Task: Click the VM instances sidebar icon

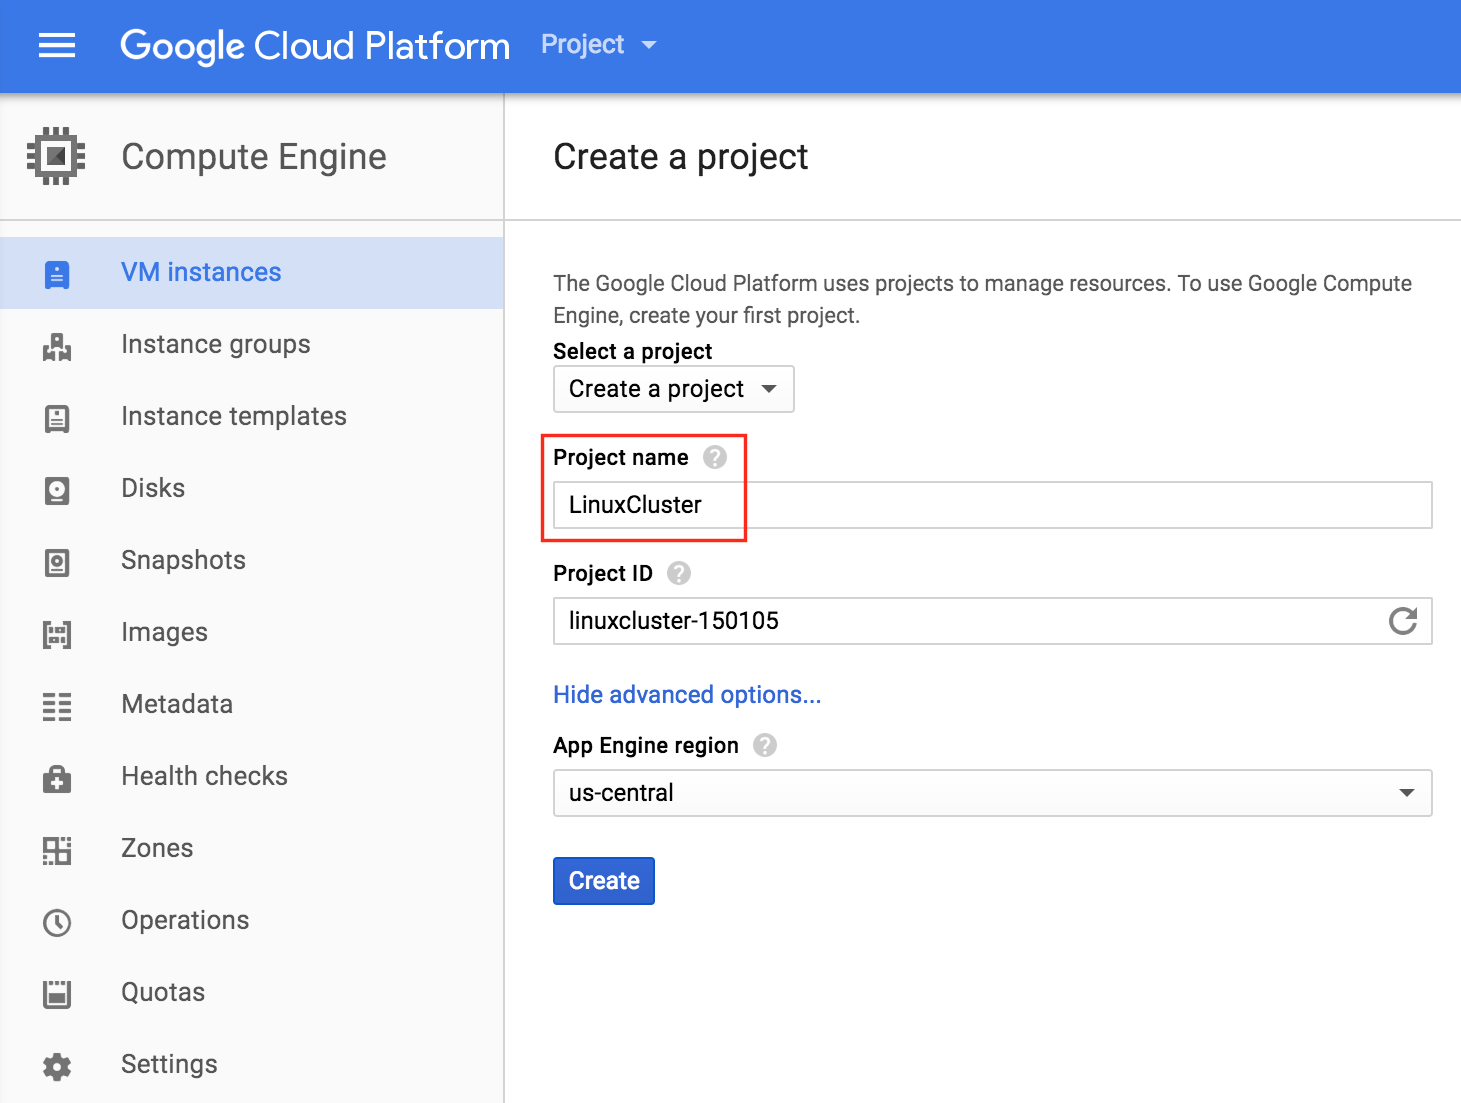Action: [x=57, y=274]
